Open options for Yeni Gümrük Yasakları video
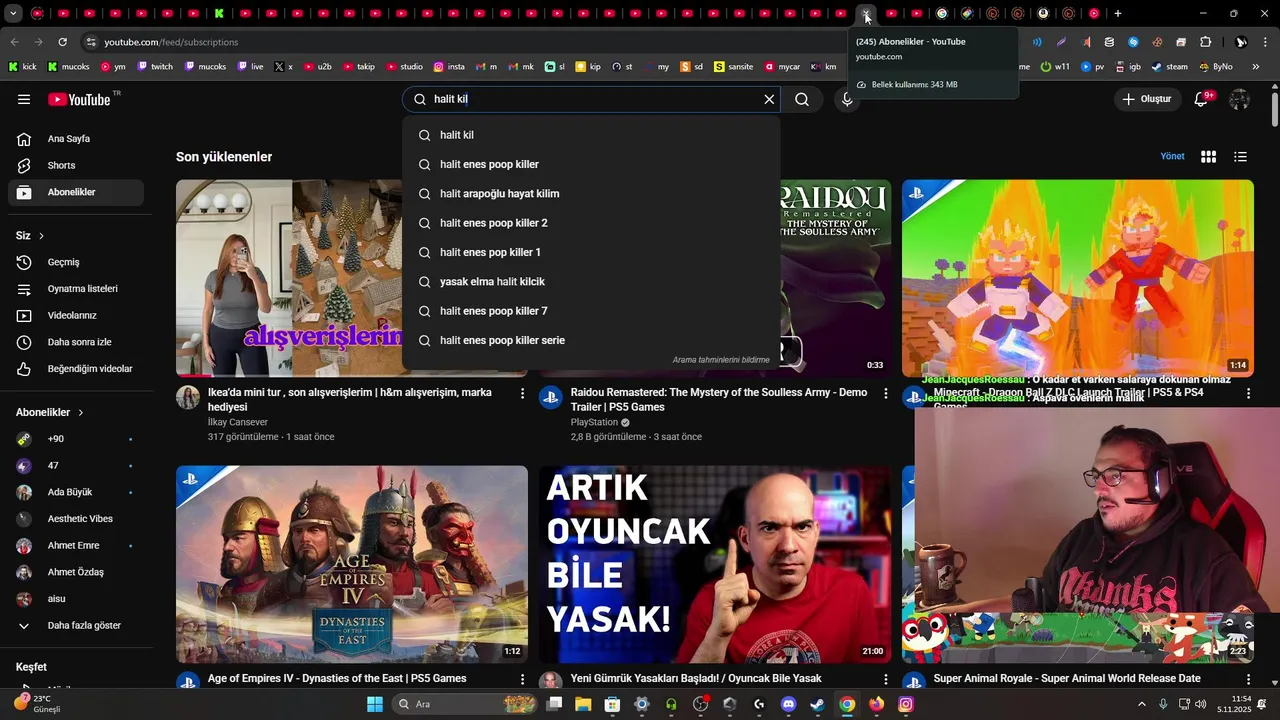 [x=885, y=680]
